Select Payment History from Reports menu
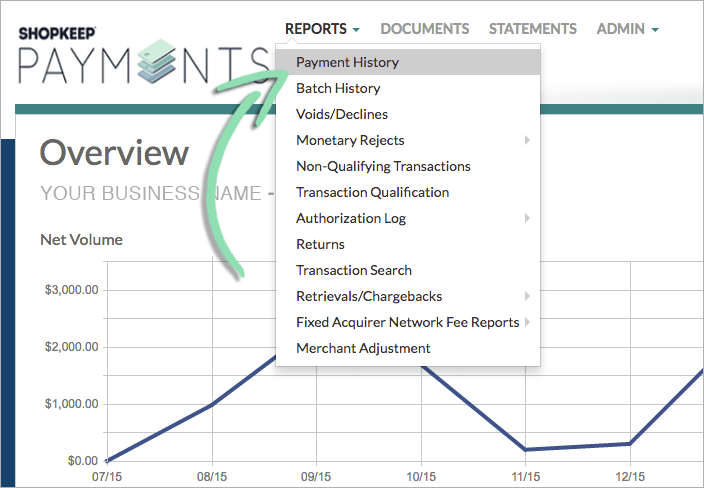The image size is (704, 488). tap(408, 62)
